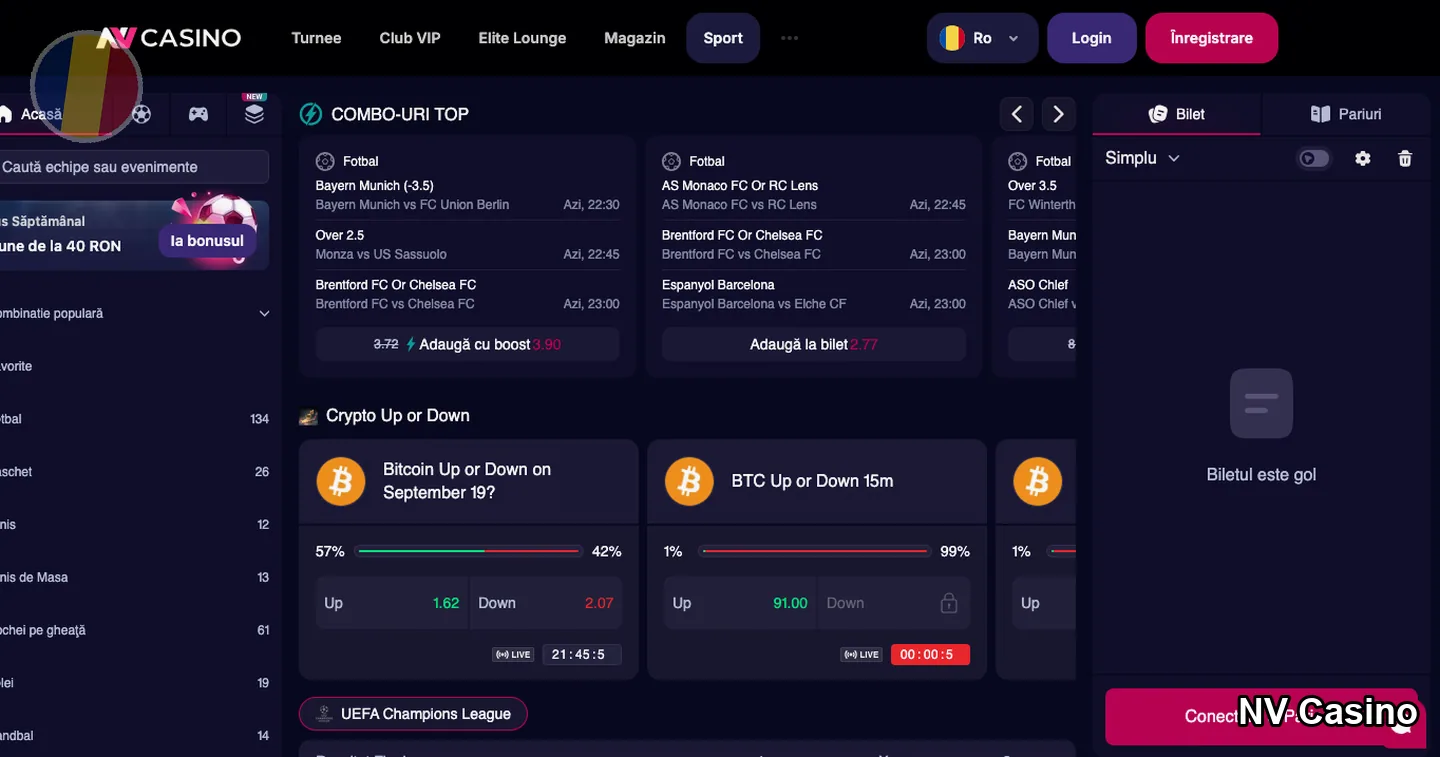This screenshot has width=1440, height=757.
Task: Open the Turnee menu item
Action: tap(316, 38)
